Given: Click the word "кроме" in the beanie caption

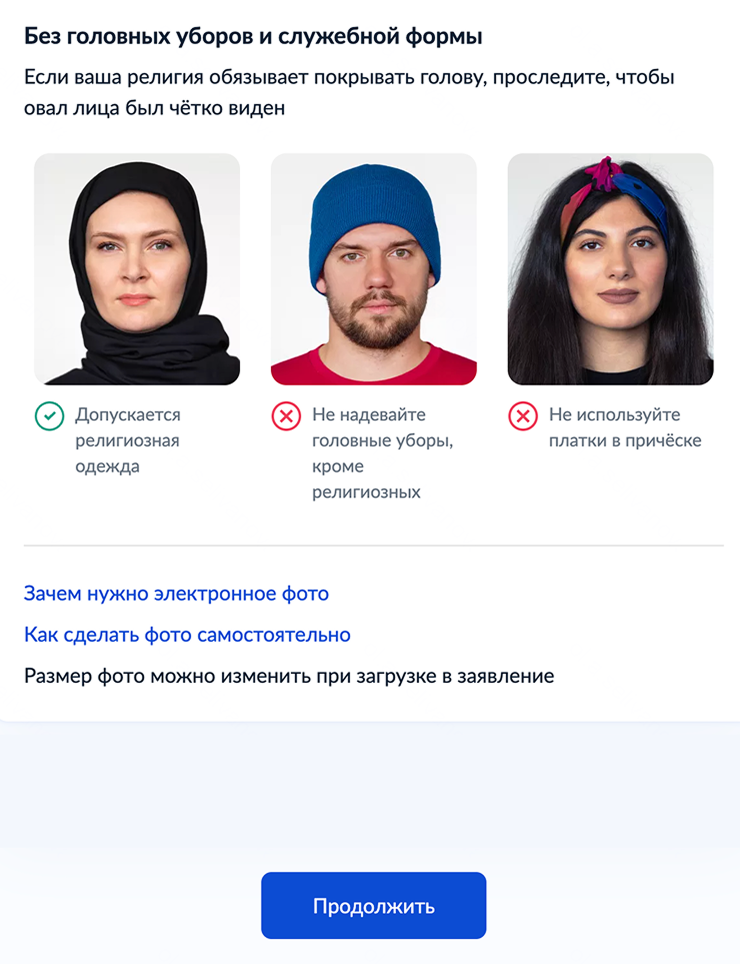Looking at the screenshot, I should pos(338,467).
